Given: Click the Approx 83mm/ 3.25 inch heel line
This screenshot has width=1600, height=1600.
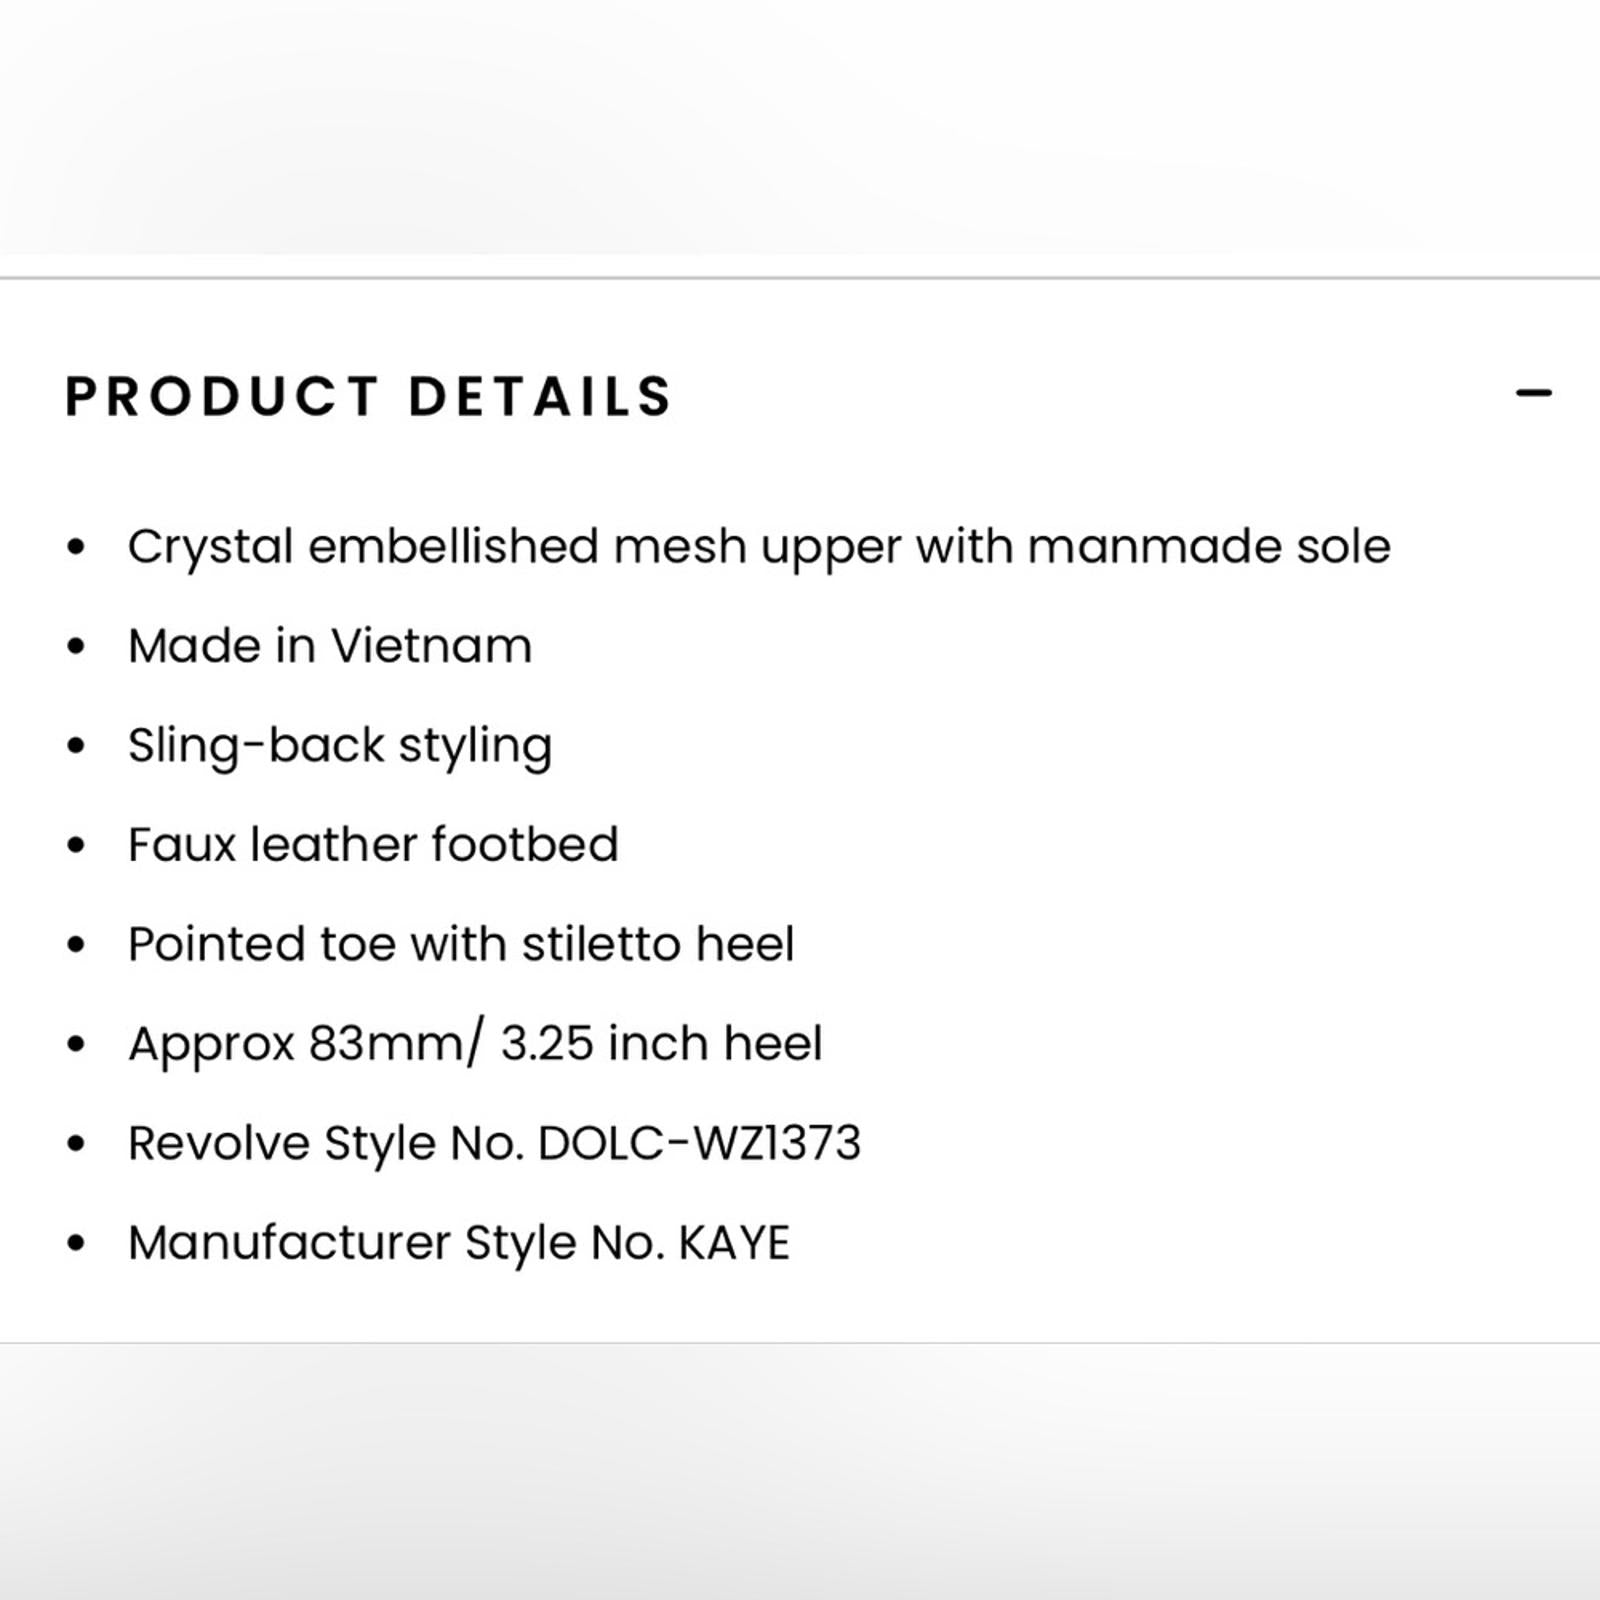Looking at the screenshot, I should point(475,1044).
